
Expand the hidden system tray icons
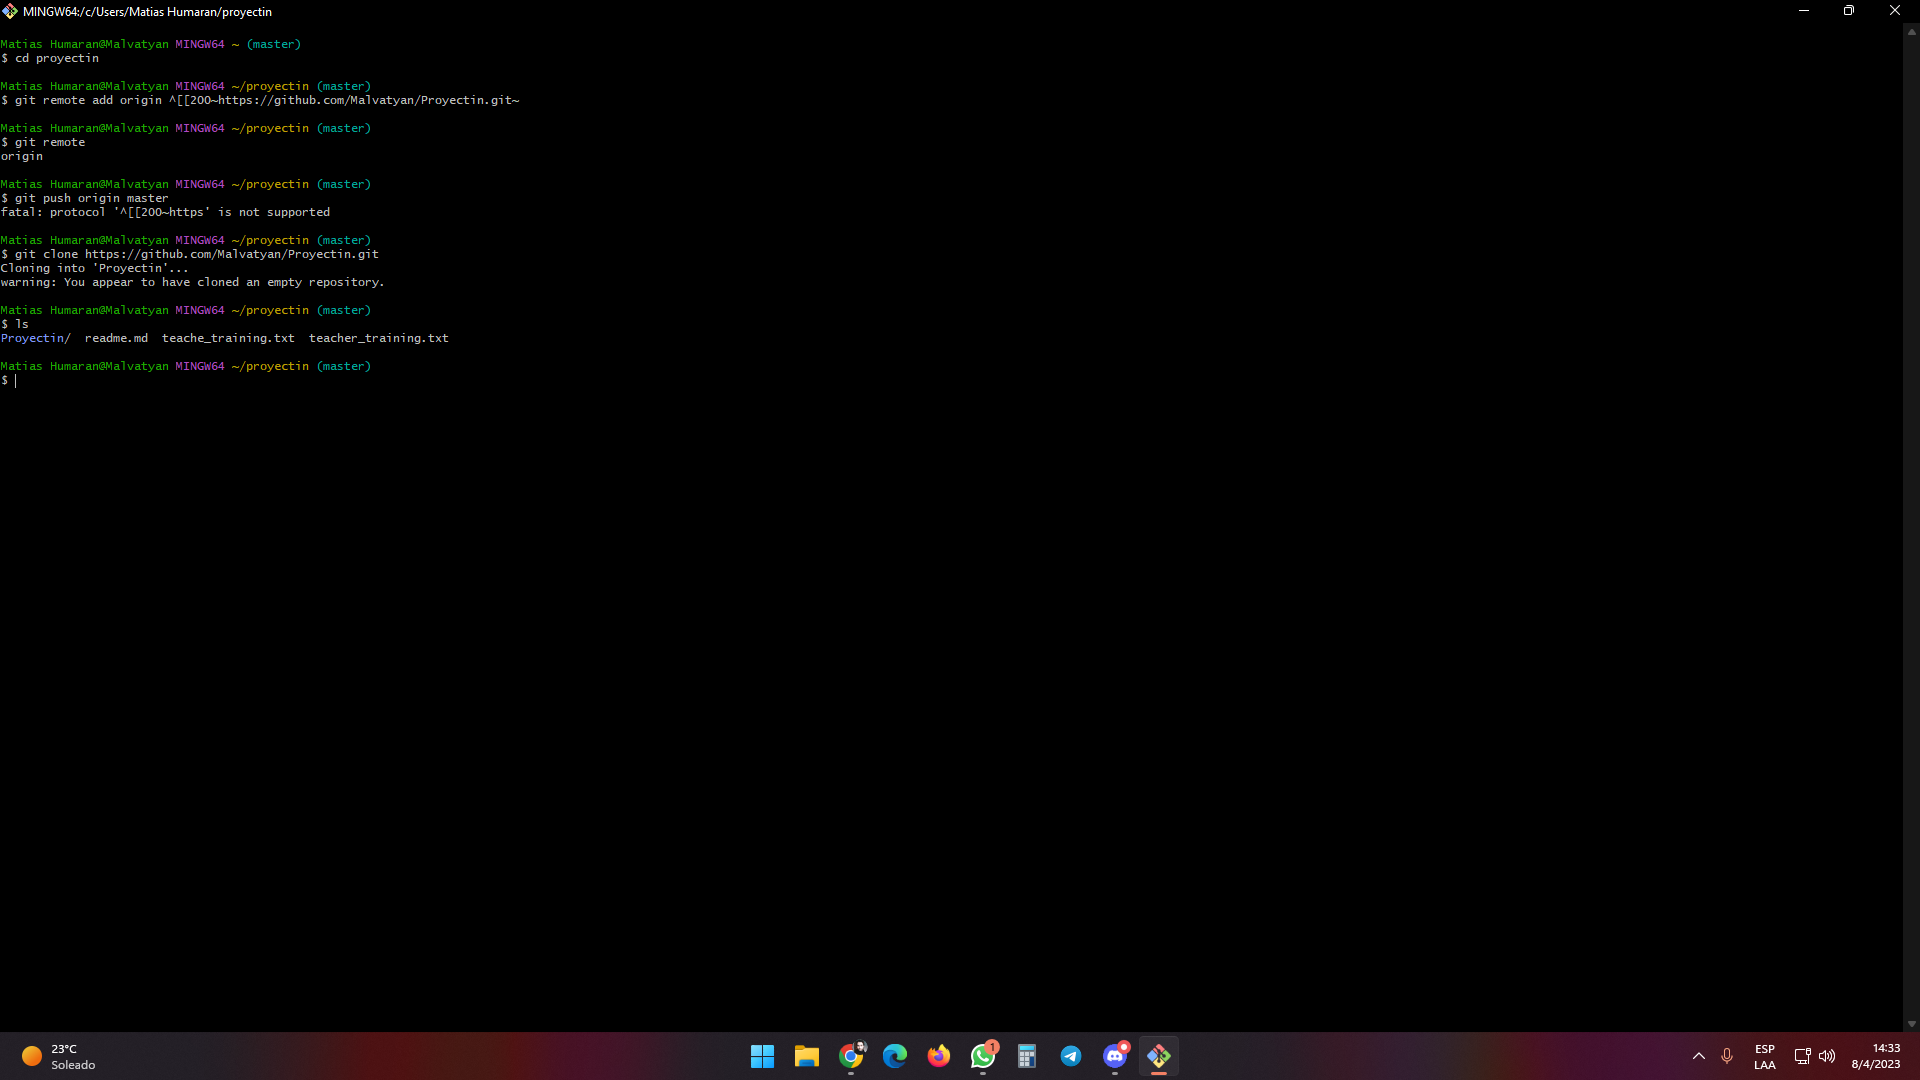(1698, 1056)
